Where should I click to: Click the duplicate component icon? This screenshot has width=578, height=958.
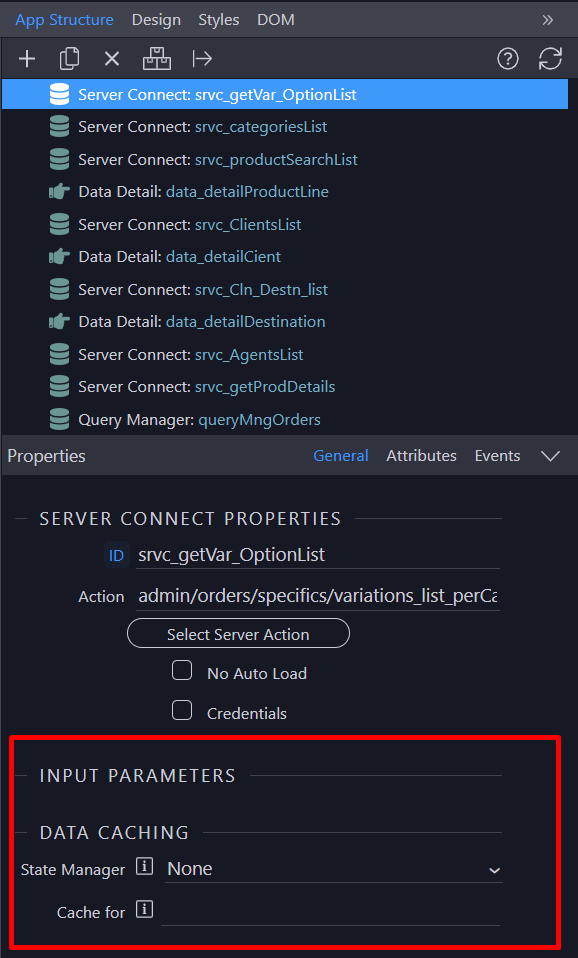[70, 59]
